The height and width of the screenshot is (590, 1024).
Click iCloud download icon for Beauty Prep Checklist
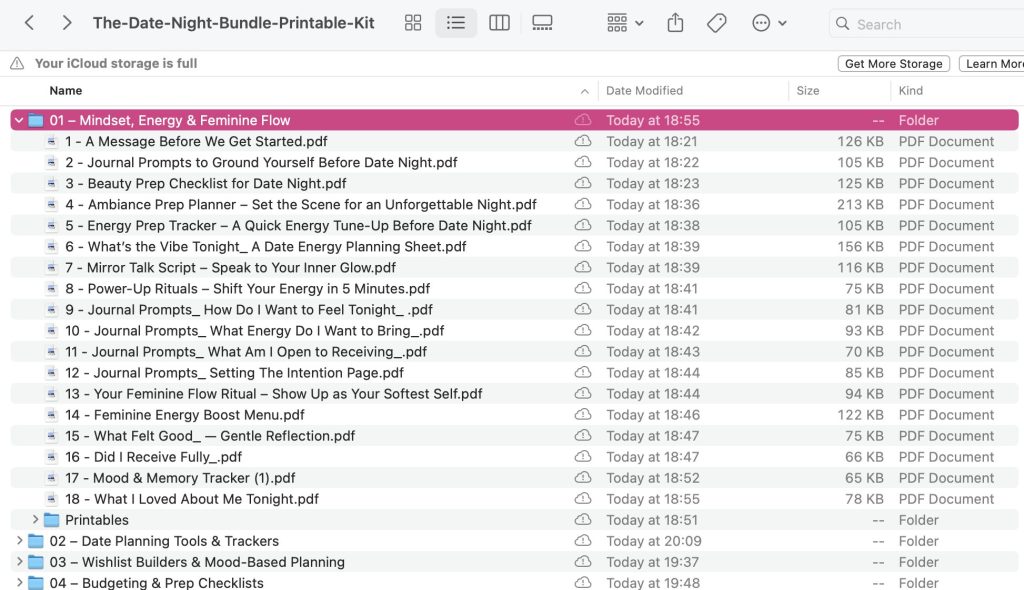tap(582, 184)
